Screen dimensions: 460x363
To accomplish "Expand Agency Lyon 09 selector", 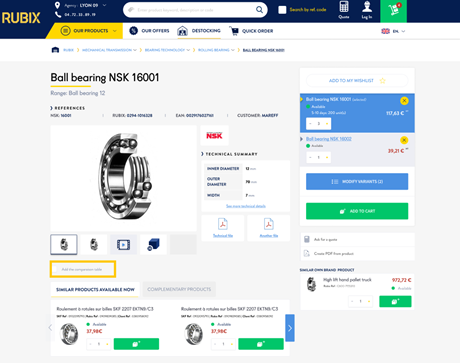I will pos(104,5).
